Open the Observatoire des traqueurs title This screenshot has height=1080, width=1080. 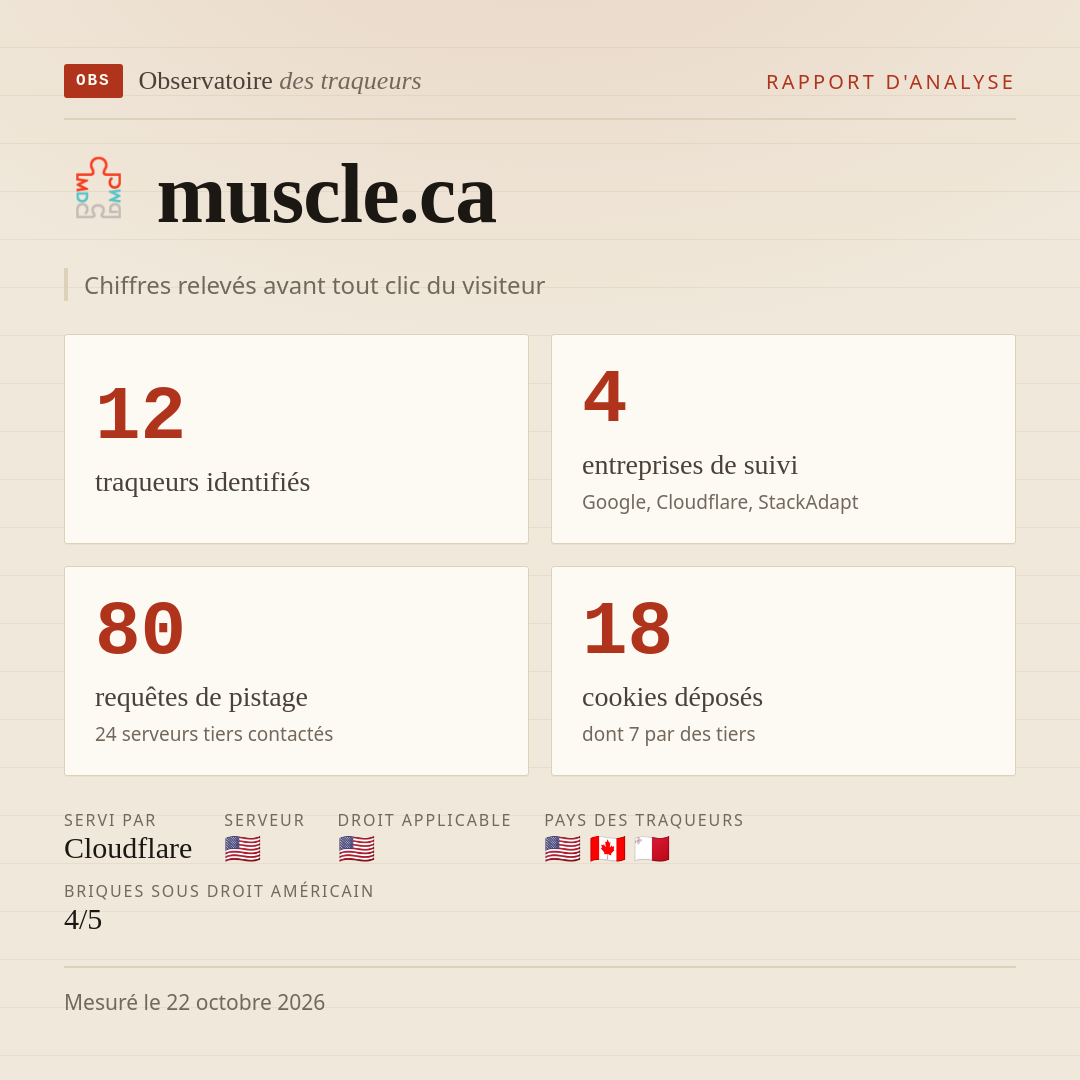point(280,81)
